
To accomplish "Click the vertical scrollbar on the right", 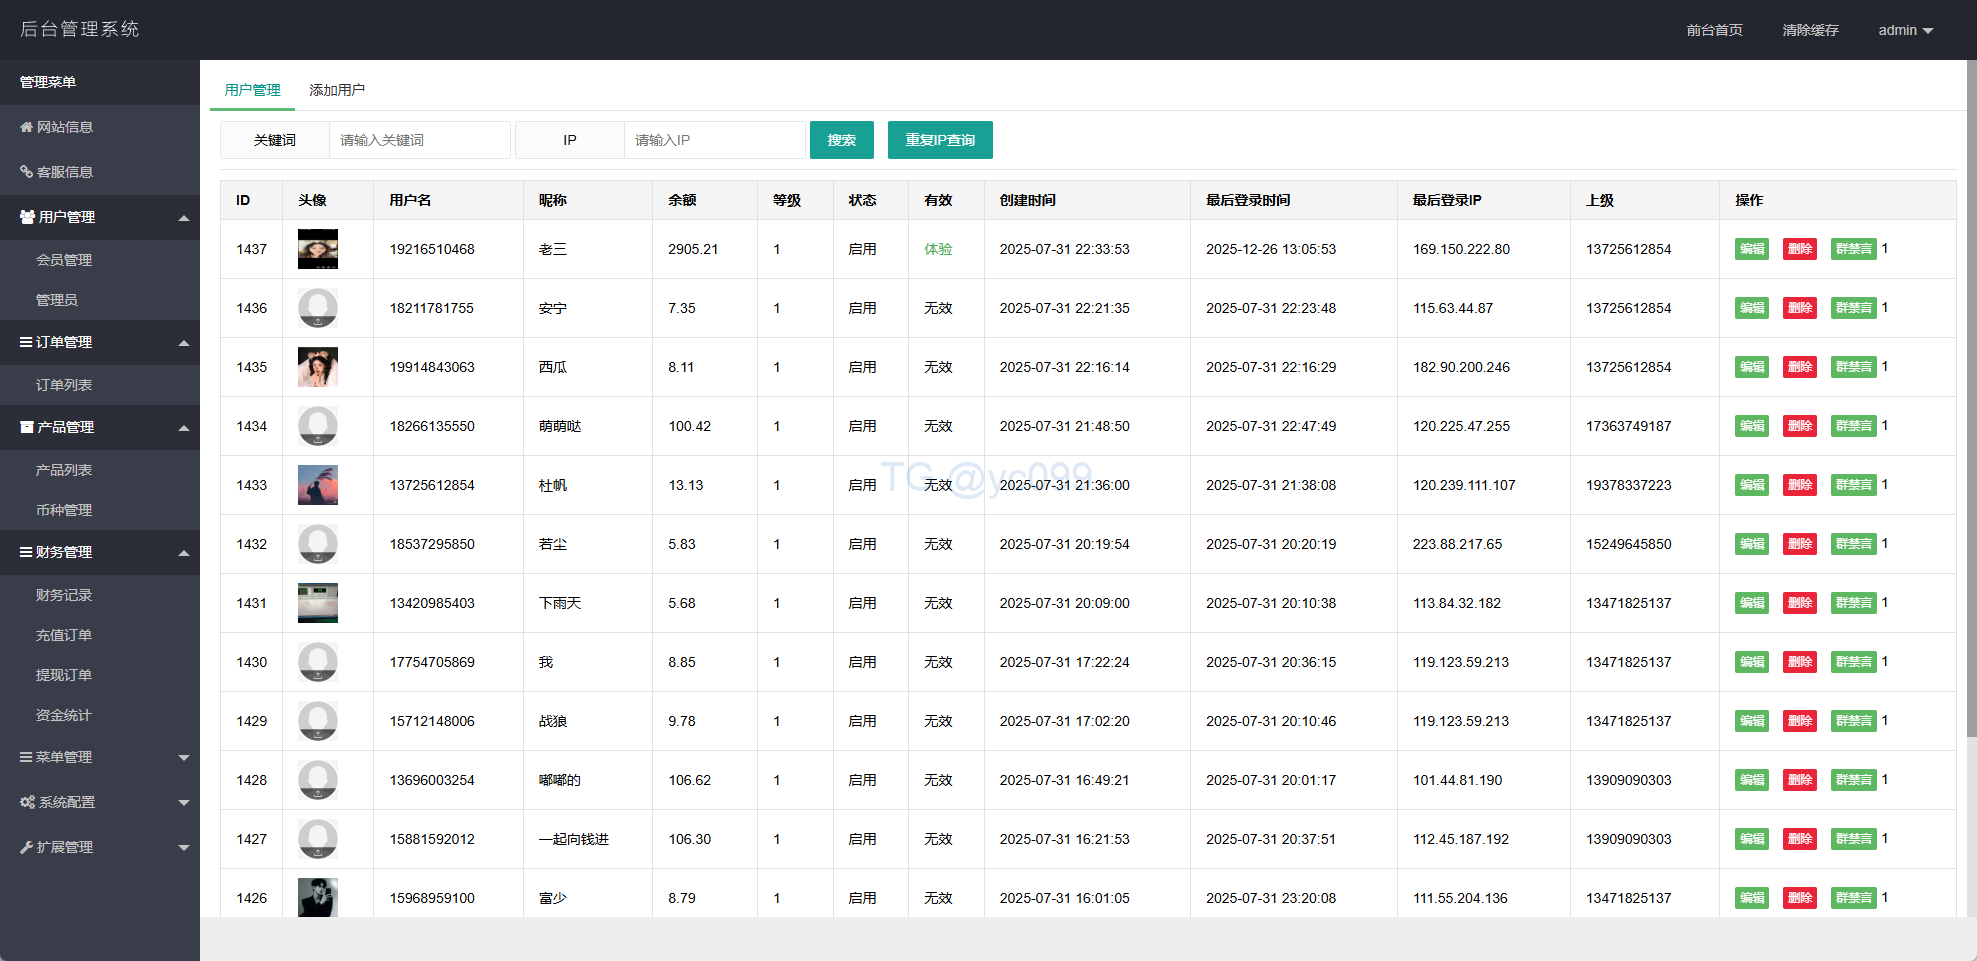I will [1971, 400].
